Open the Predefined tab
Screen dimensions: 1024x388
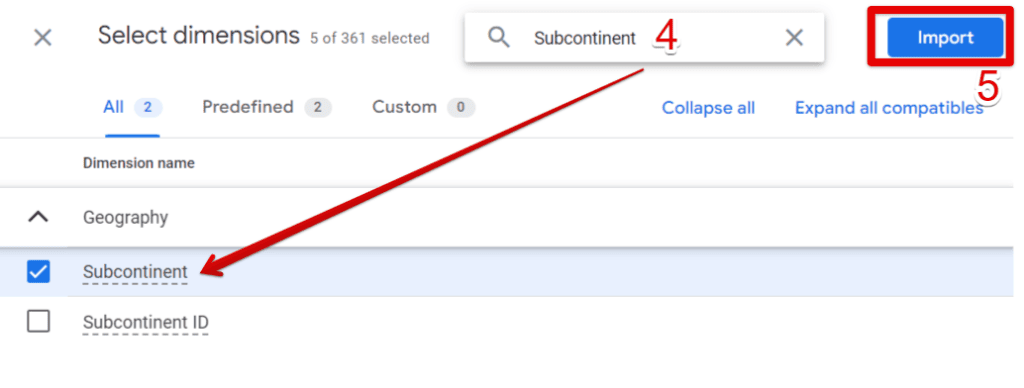click(x=267, y=107)
